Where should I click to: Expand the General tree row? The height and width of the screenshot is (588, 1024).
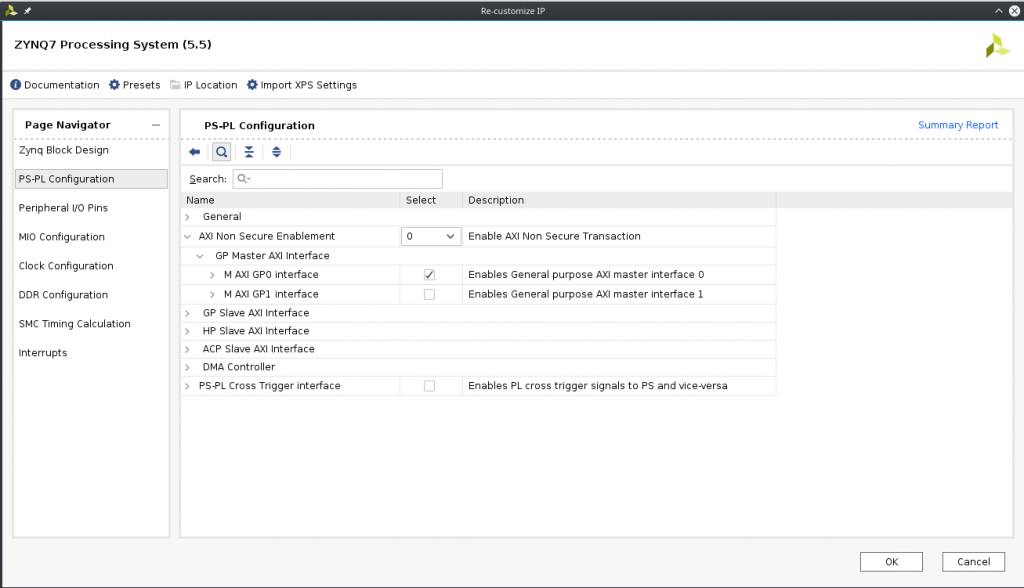187,217
